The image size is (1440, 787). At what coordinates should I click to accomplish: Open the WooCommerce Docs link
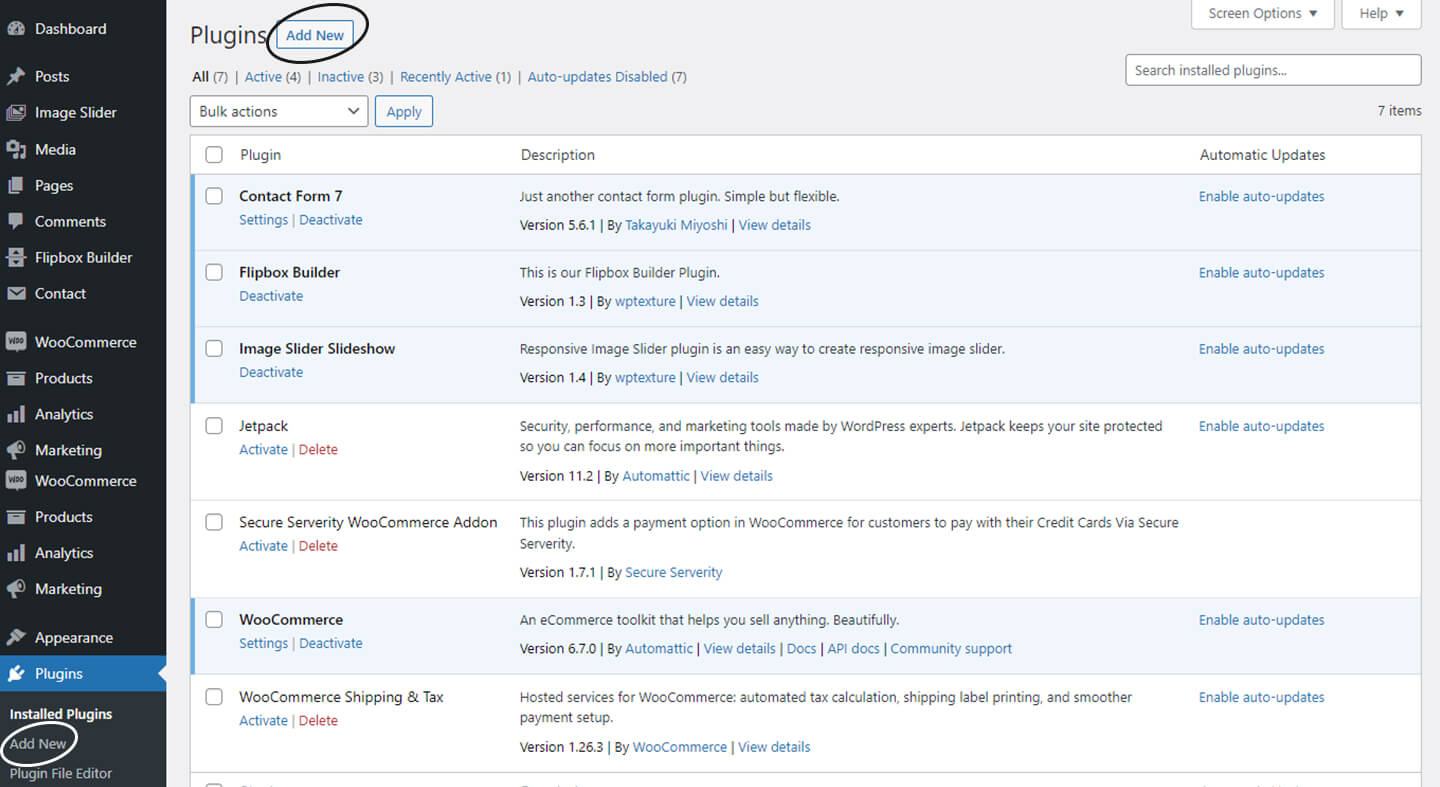(802, 649)
